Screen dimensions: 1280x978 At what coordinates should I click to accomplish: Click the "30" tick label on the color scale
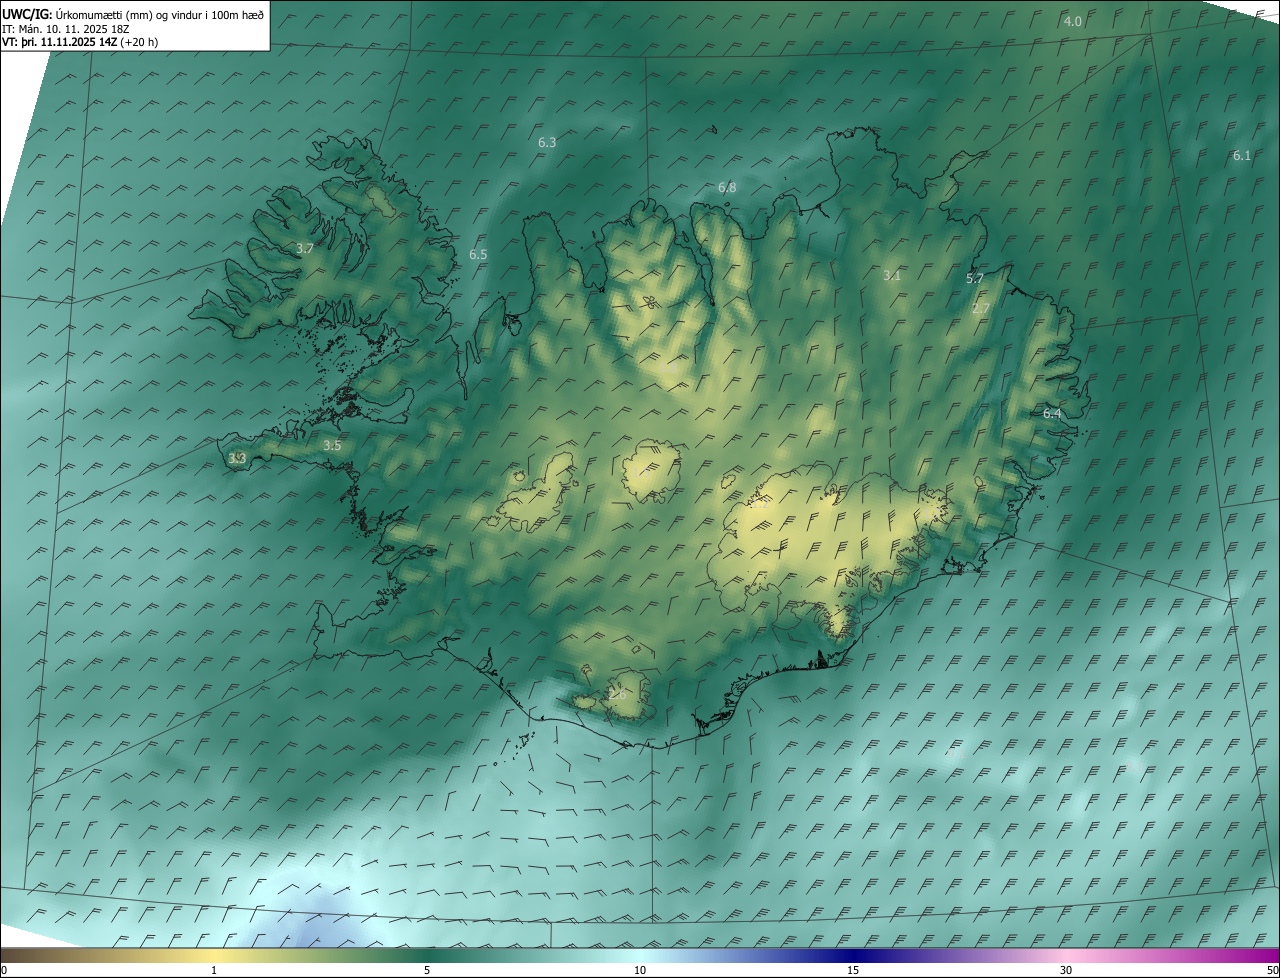(x=1066, y=970)
